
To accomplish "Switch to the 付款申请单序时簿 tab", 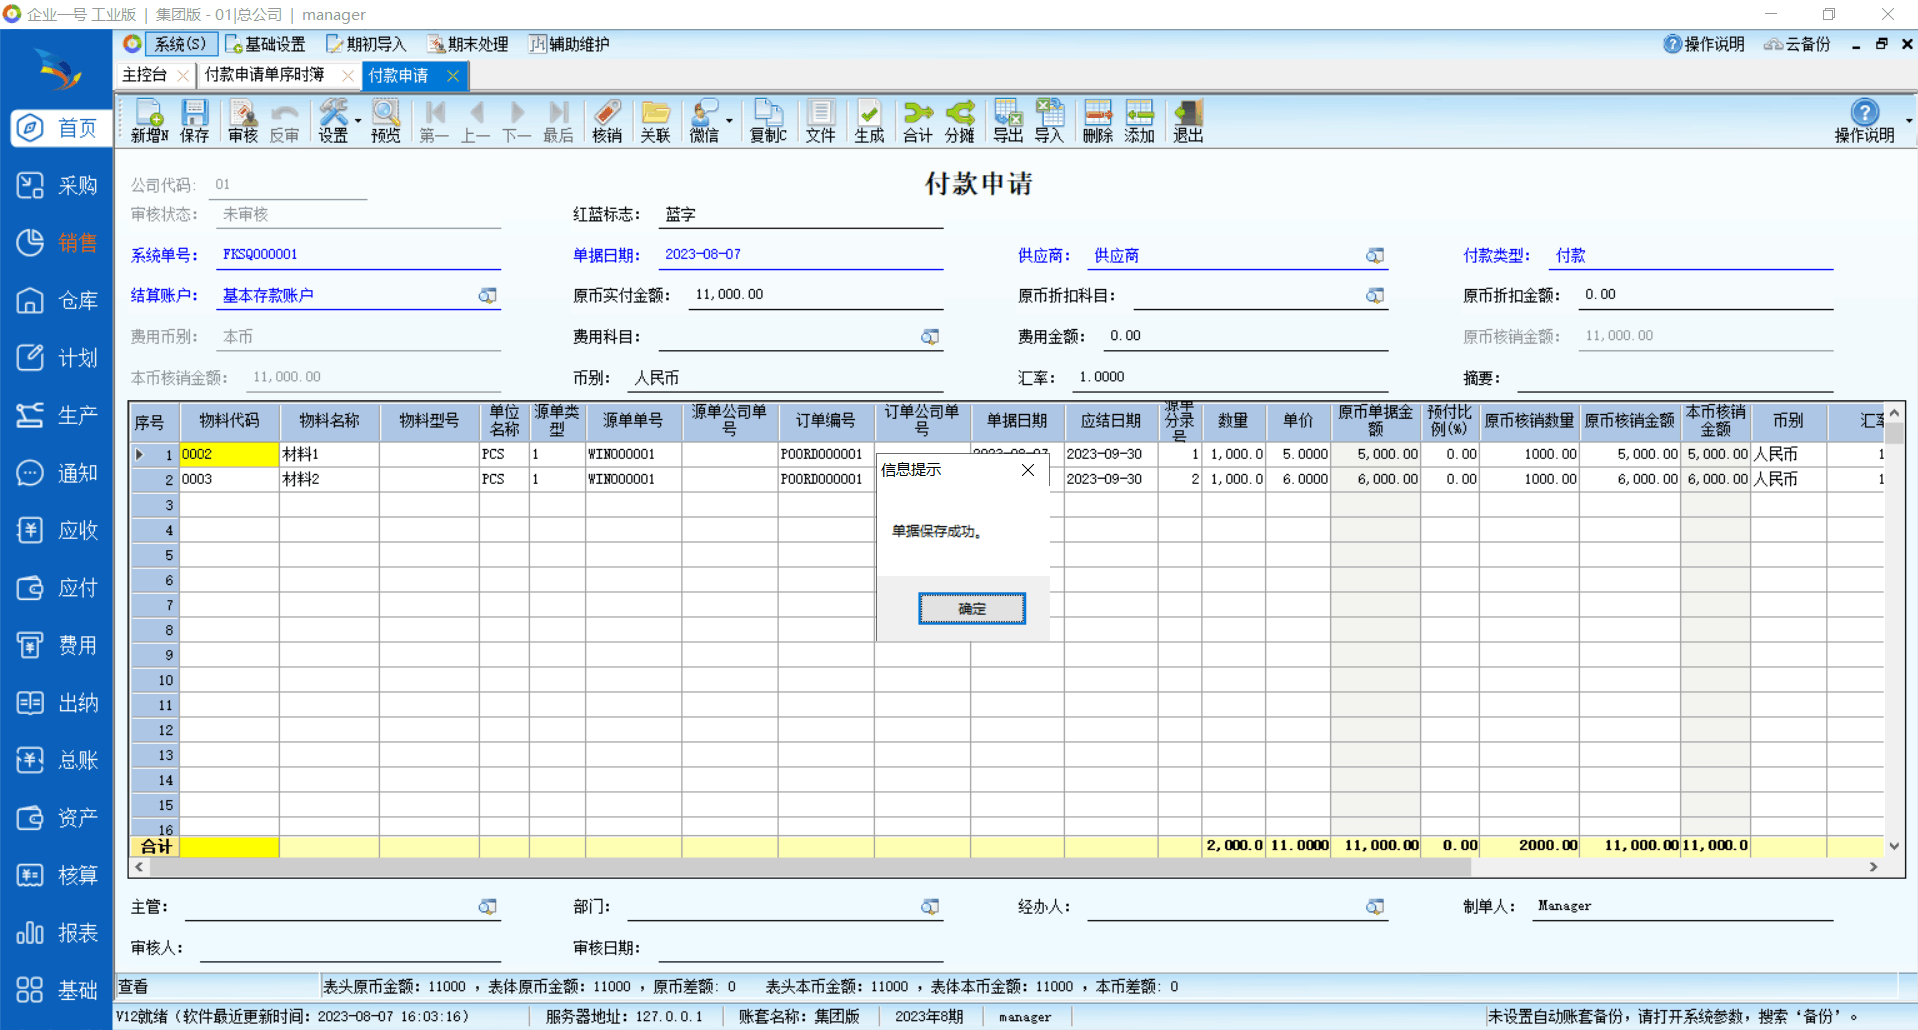I will point(265,75).
